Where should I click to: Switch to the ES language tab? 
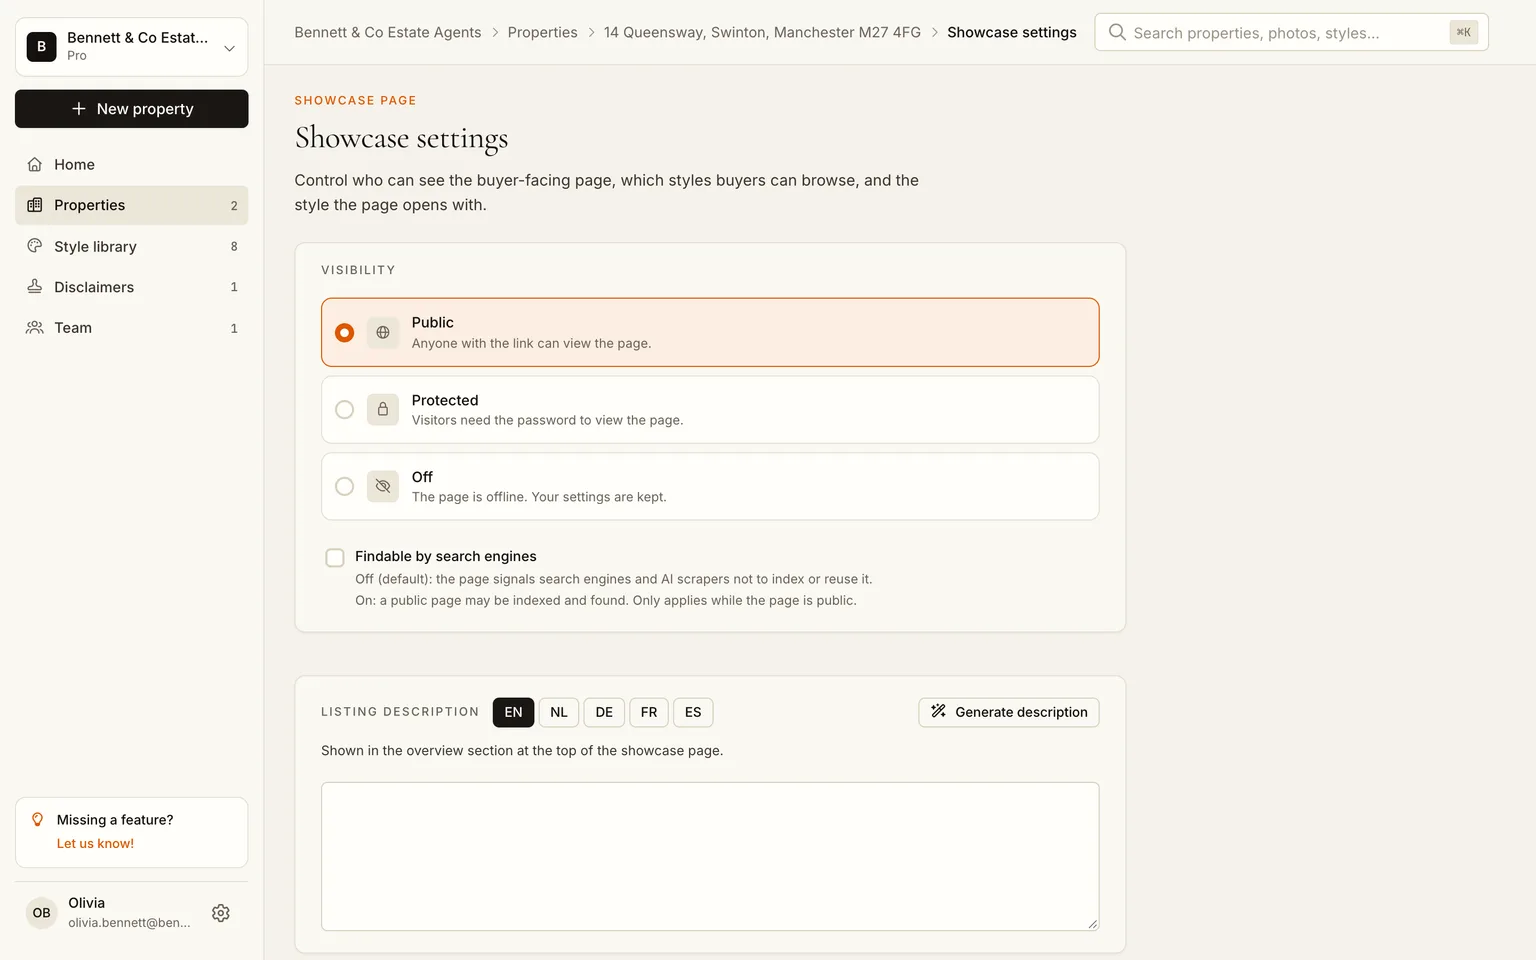click(693, 712)
